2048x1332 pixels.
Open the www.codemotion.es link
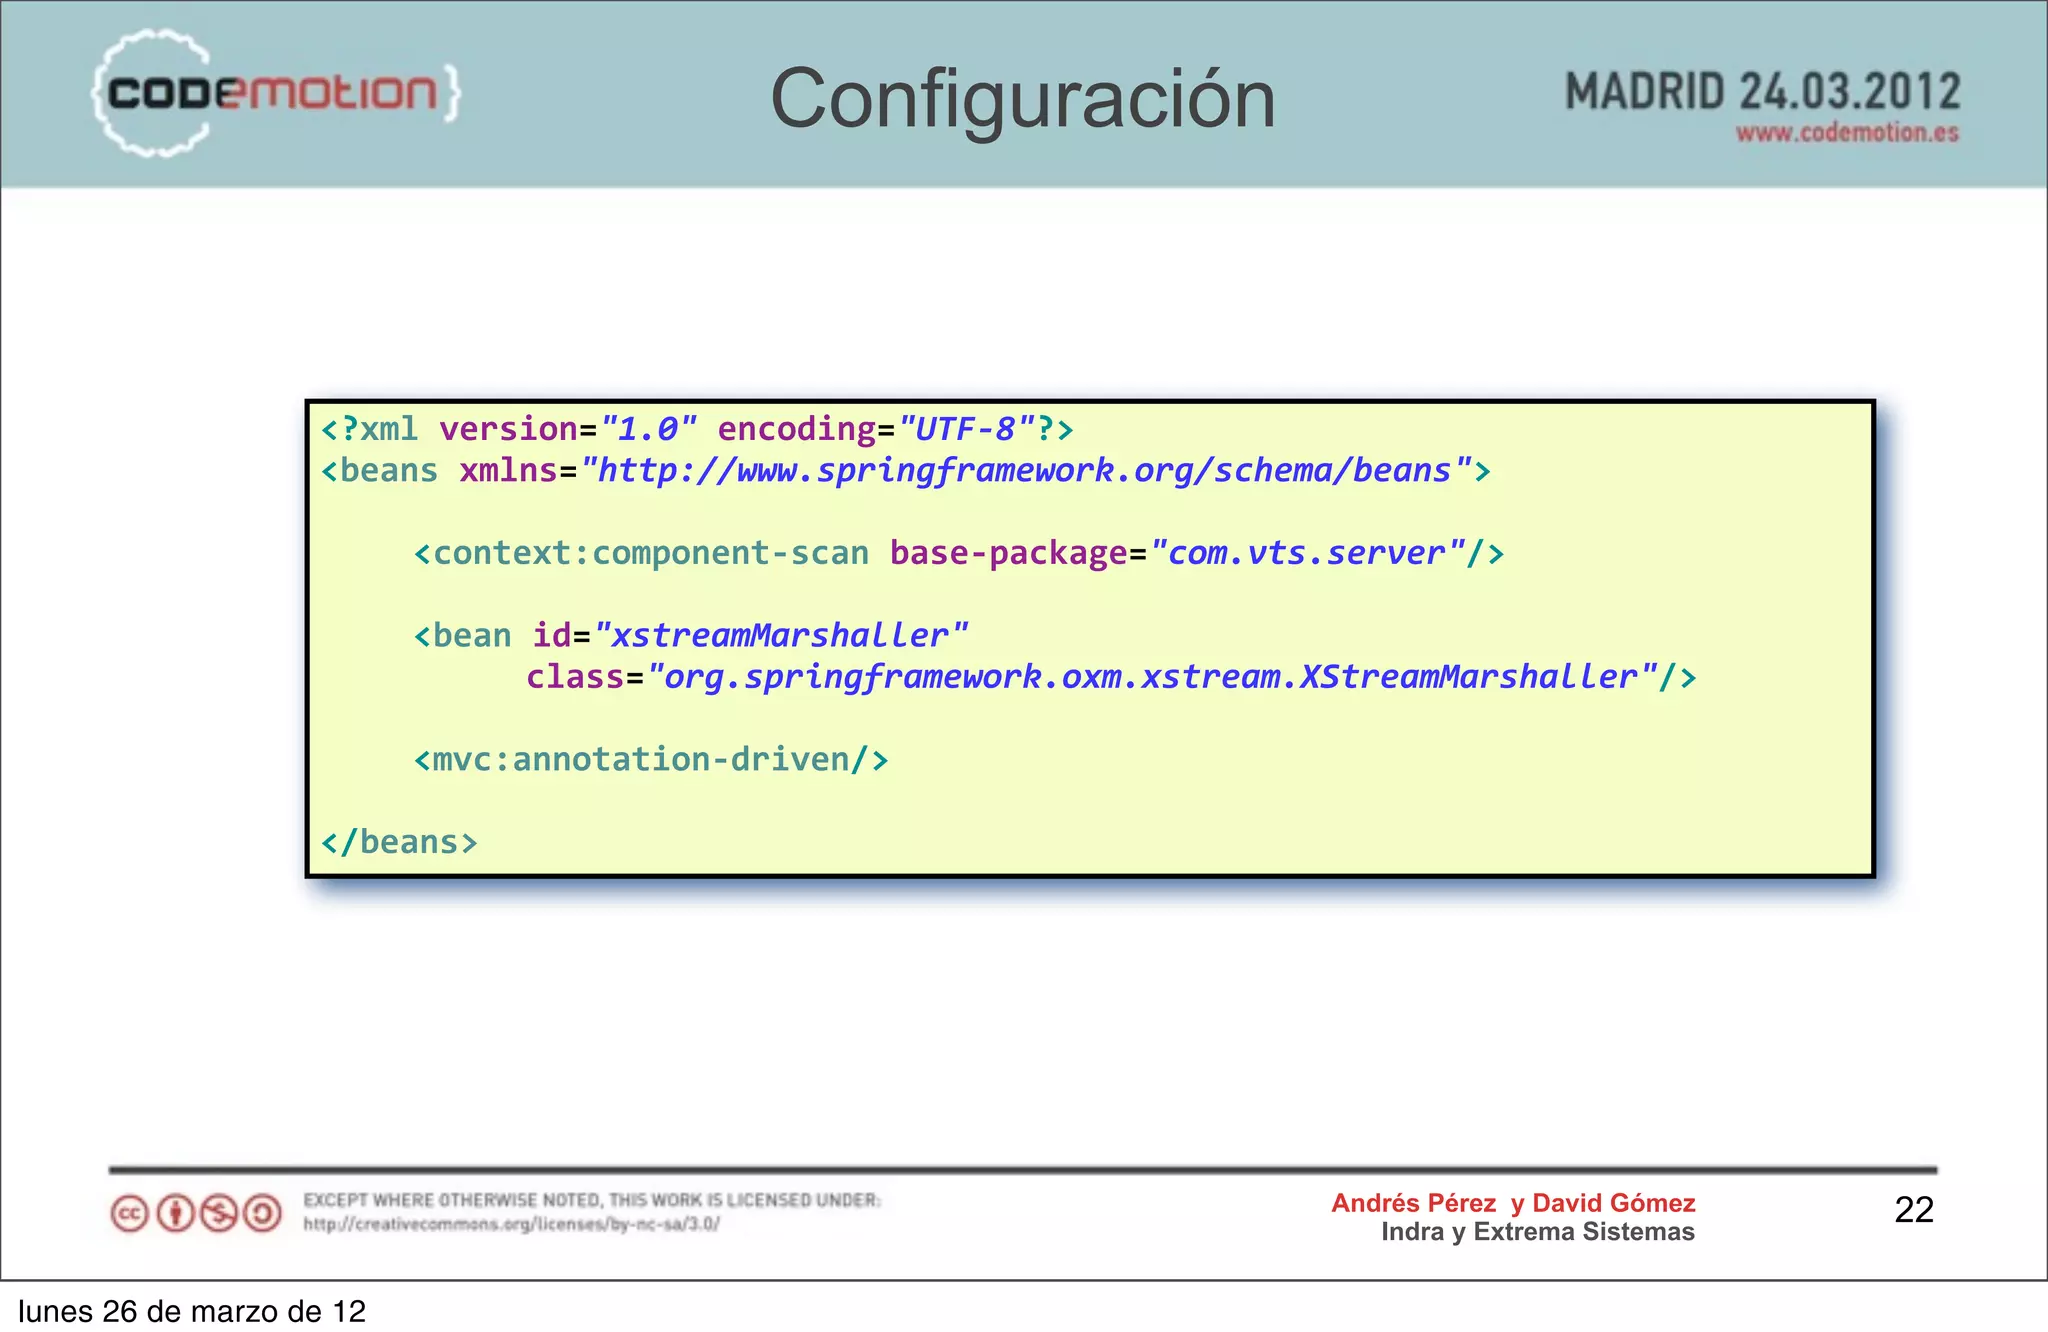(x=1847, y=133)
